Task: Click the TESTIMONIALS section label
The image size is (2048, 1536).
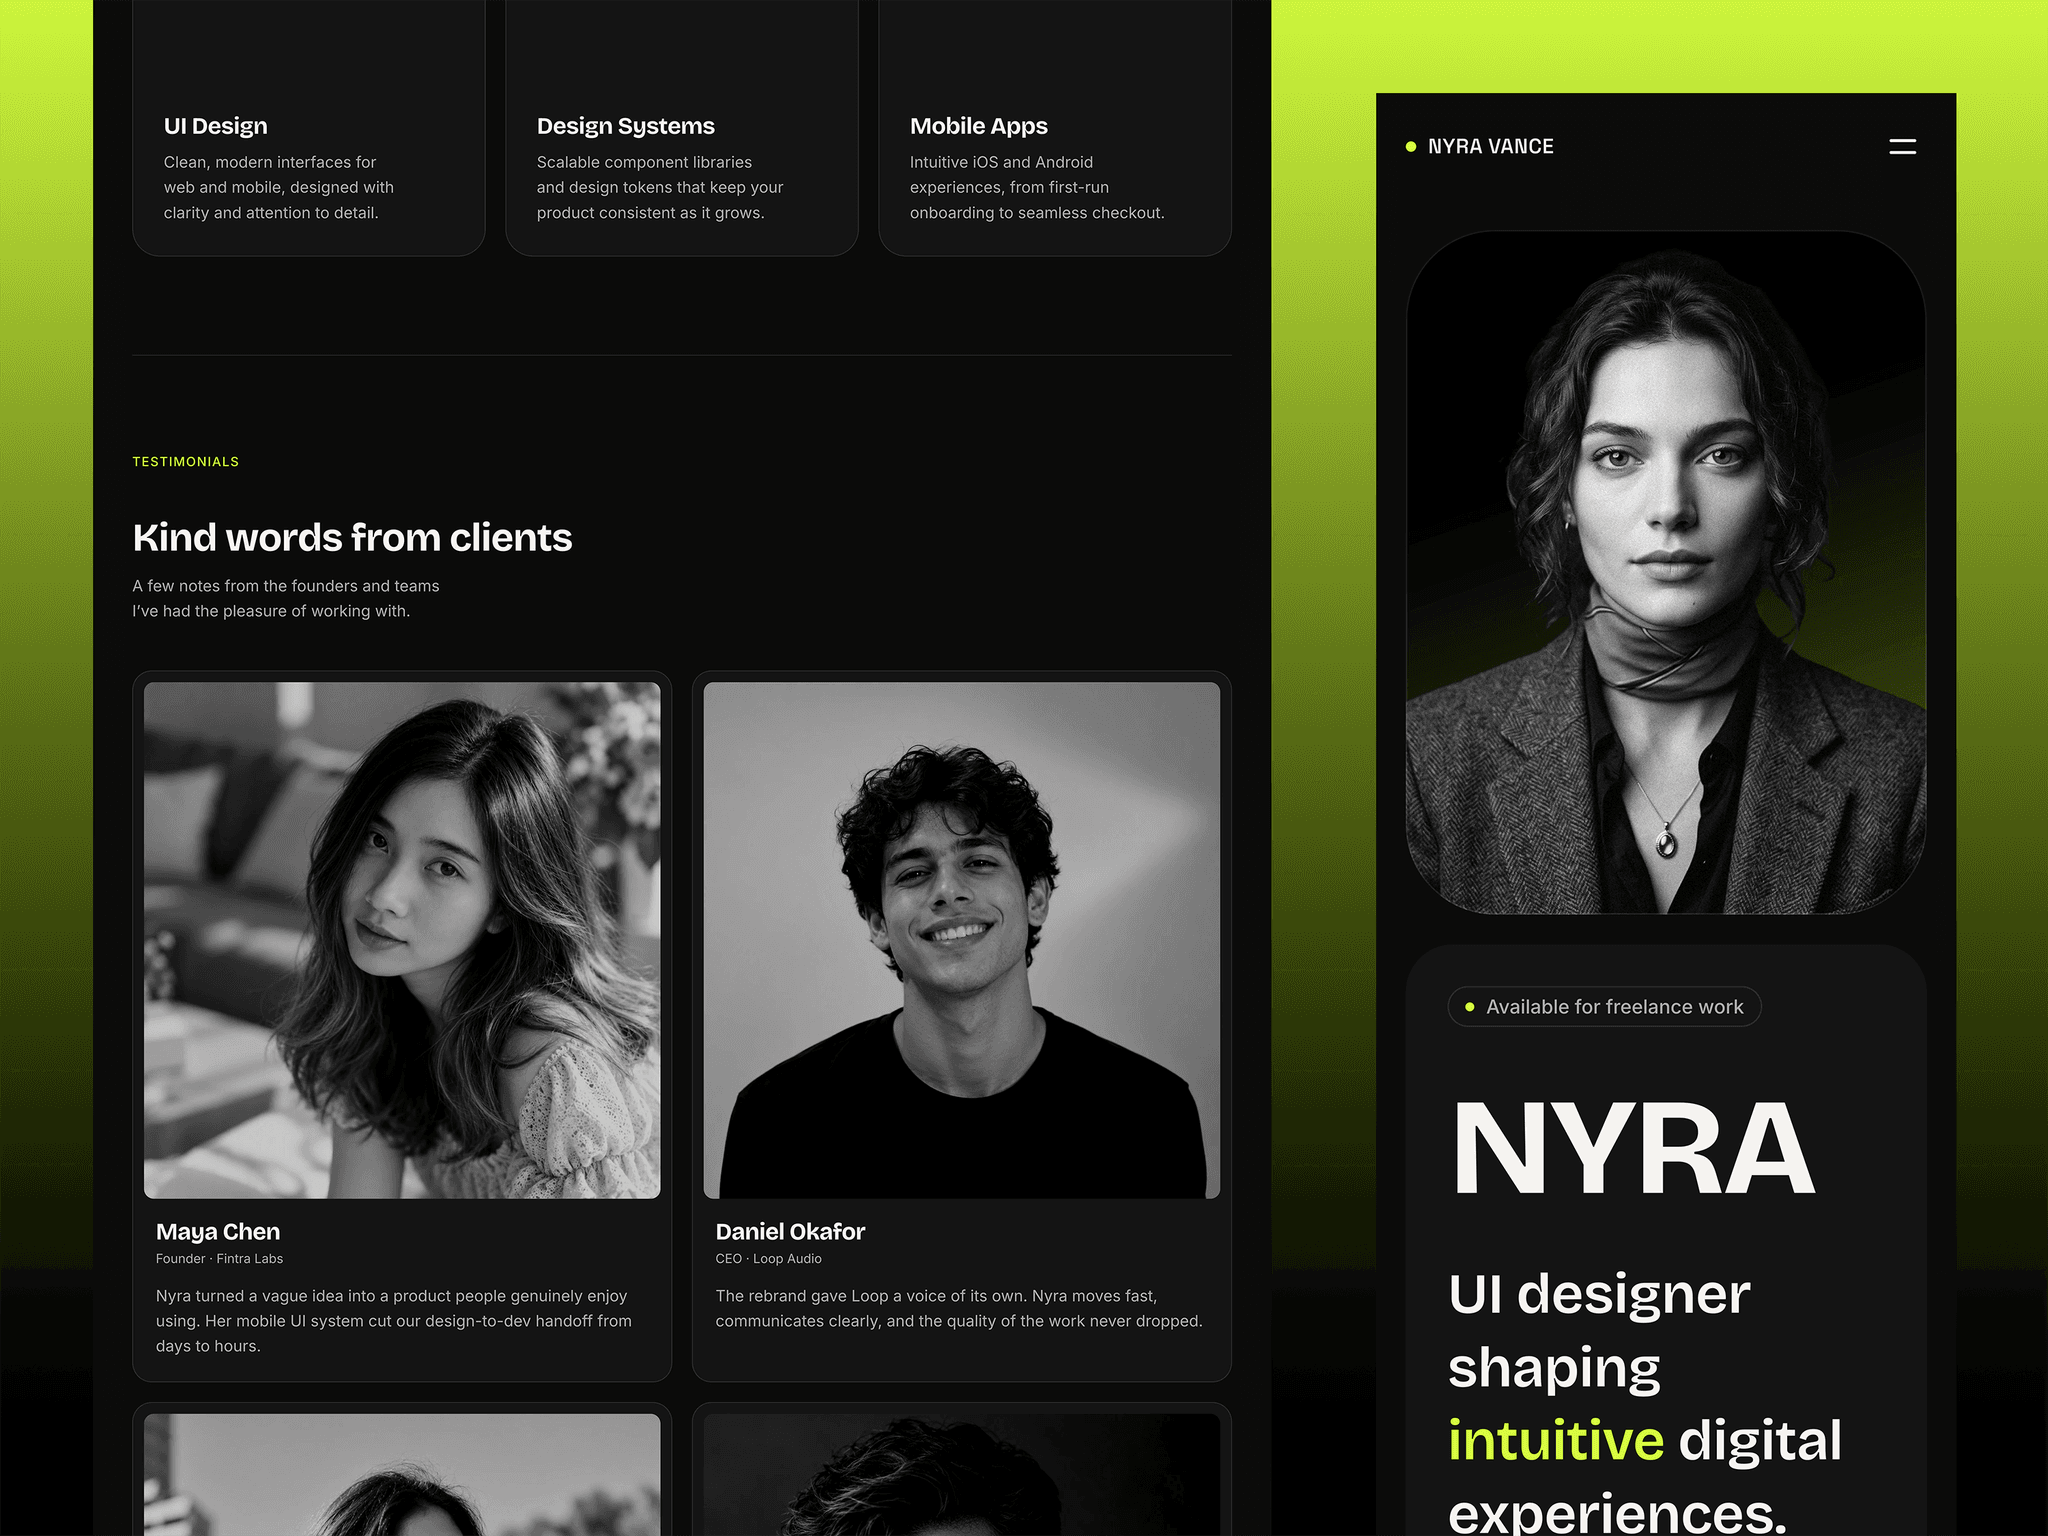Action: click(186, 462)
